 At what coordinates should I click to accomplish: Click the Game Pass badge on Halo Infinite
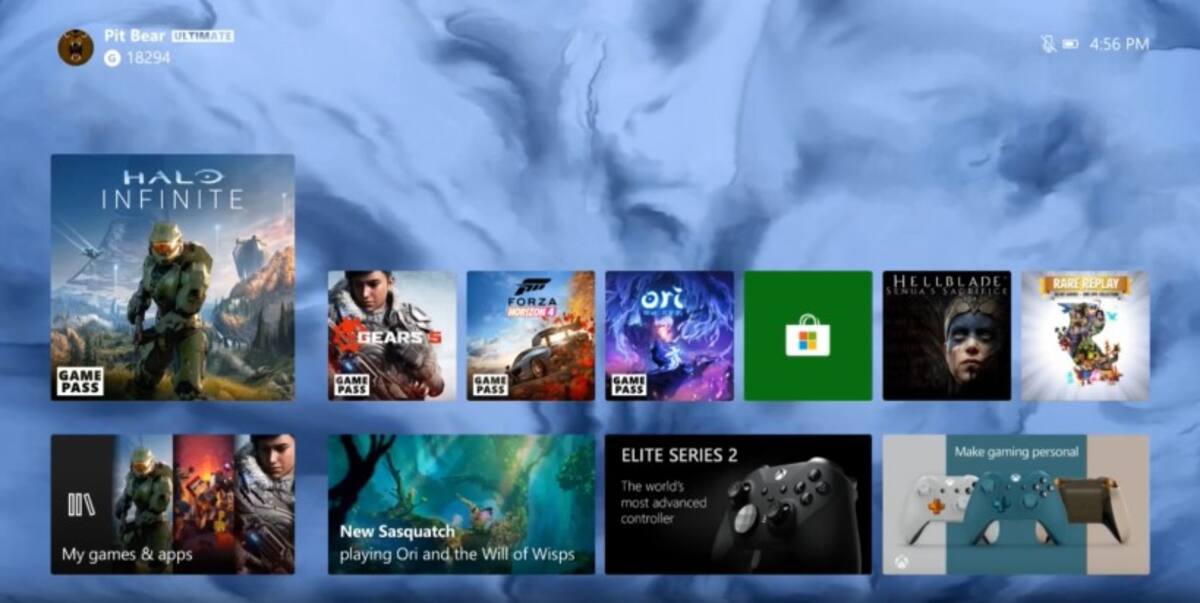coord(80,381)
